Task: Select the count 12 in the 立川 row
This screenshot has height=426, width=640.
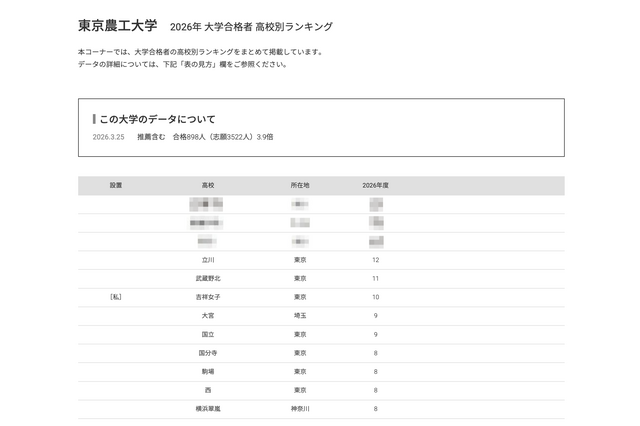Action: pos(376,260)
